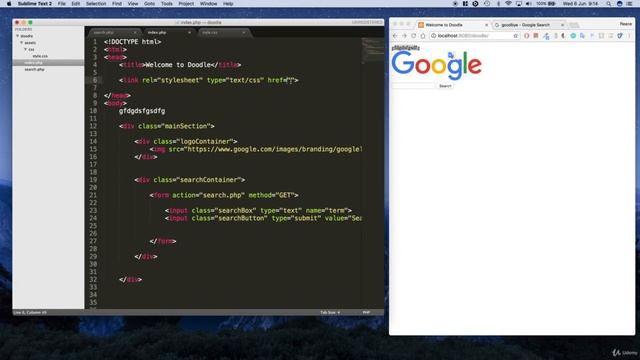Click the Siri icon in menu bar

point(620,4)
